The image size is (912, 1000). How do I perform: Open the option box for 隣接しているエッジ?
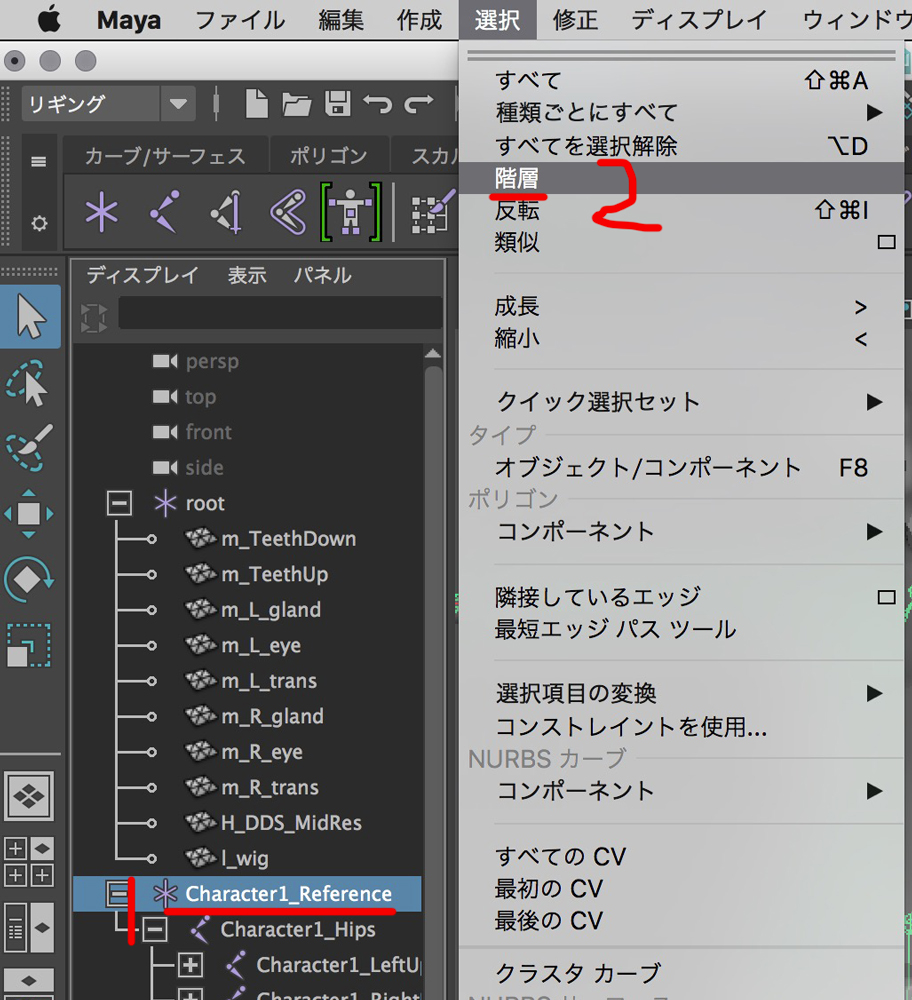coord(886,598)
